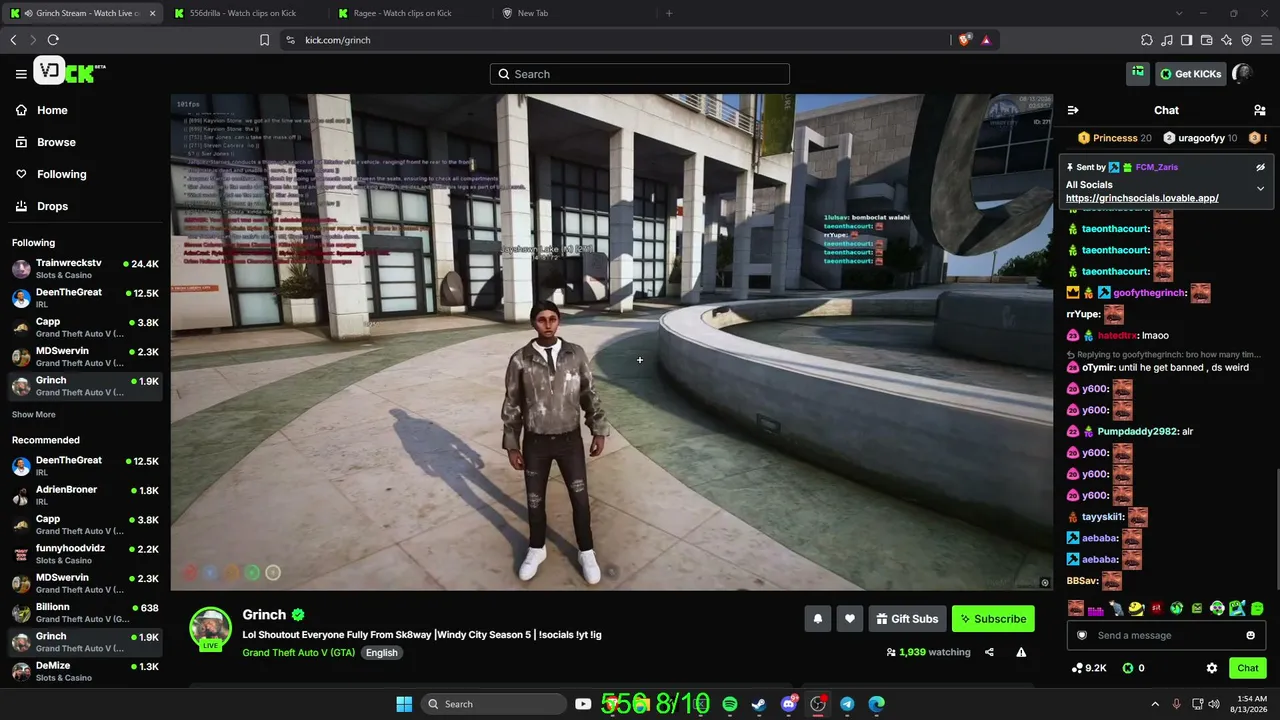Open DeMize recommended channel
Viewport: 1280px width, 720px height.
(x=85, y=671)
